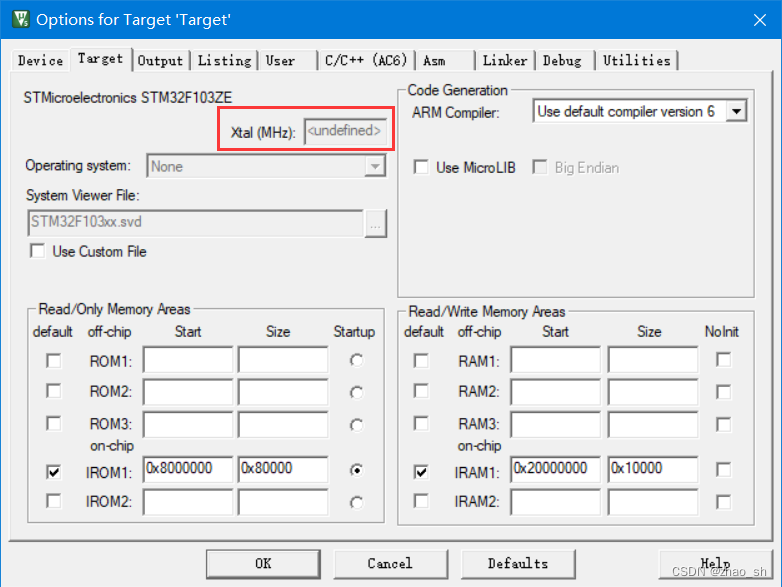Image resolution: width=782 pixels, height=587 pixels.
Task: Enable Use Custom File checkbox
Action: click(38, 251)
